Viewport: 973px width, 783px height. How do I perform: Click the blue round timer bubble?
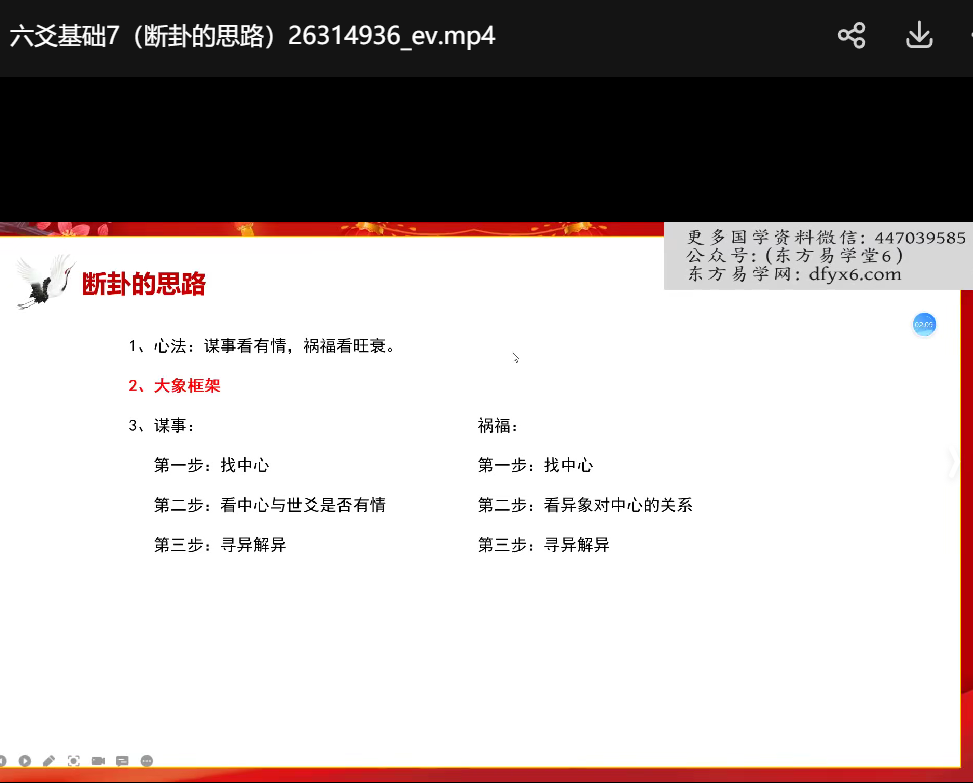click(923, 324)
